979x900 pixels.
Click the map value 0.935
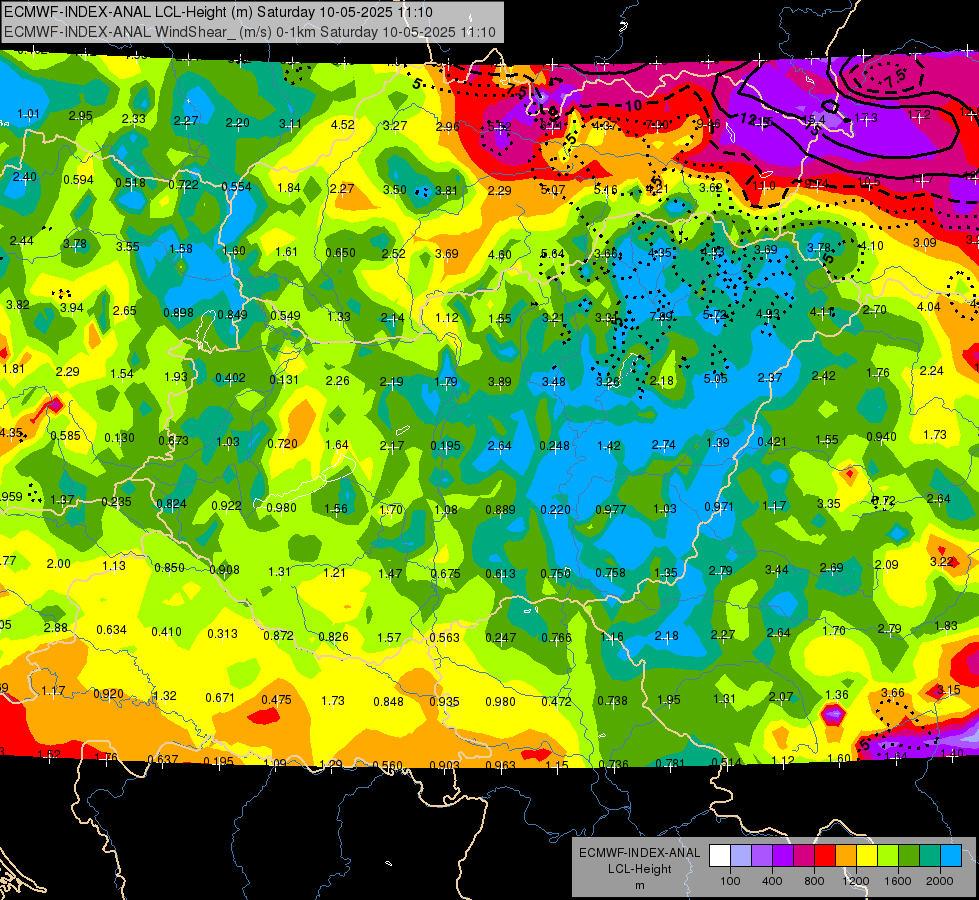[445, 702]
